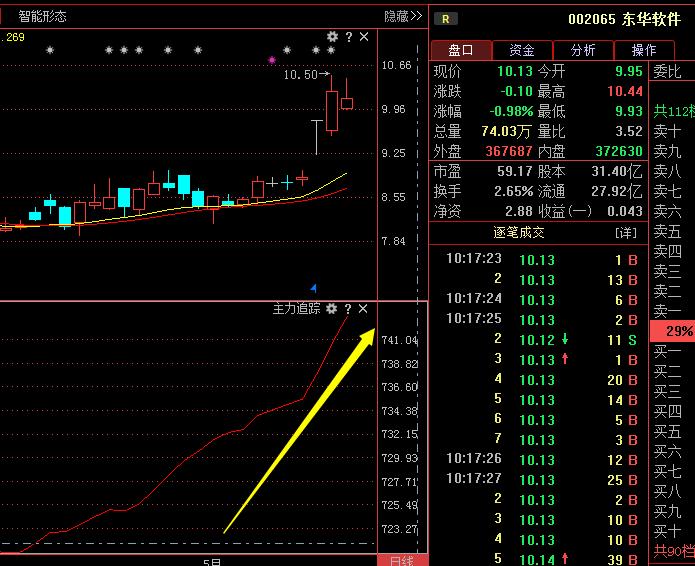695x566 pixels.
Task: Click 总量 value 74.03万
Action: (506, 131)
